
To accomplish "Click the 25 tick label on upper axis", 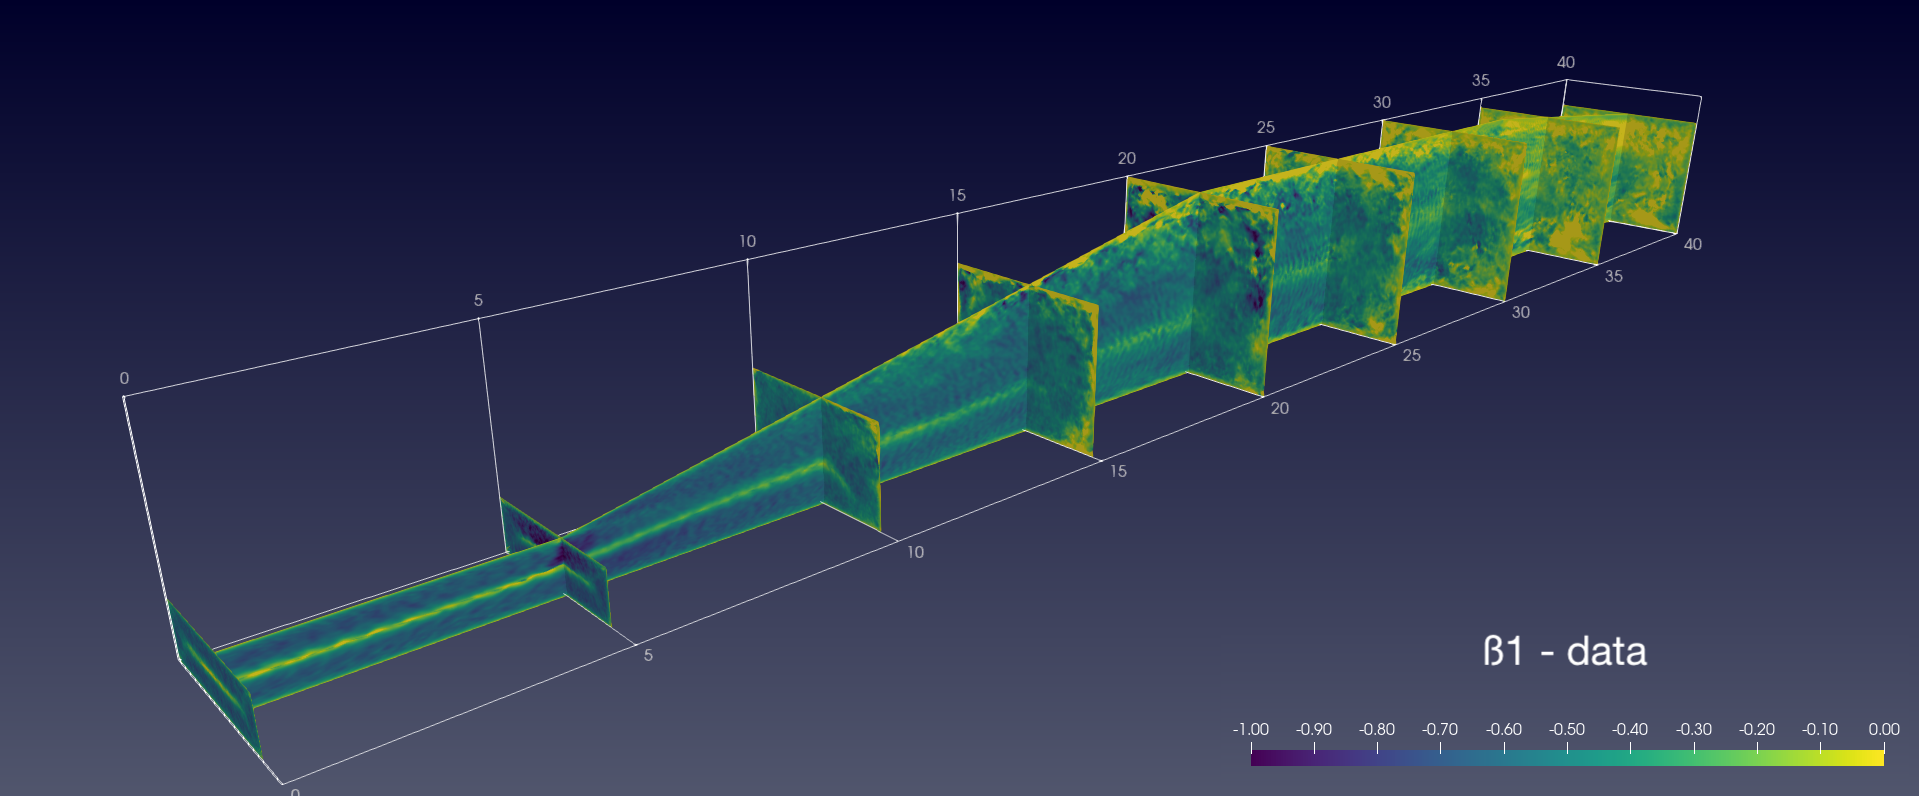I will pos(1265,127).
